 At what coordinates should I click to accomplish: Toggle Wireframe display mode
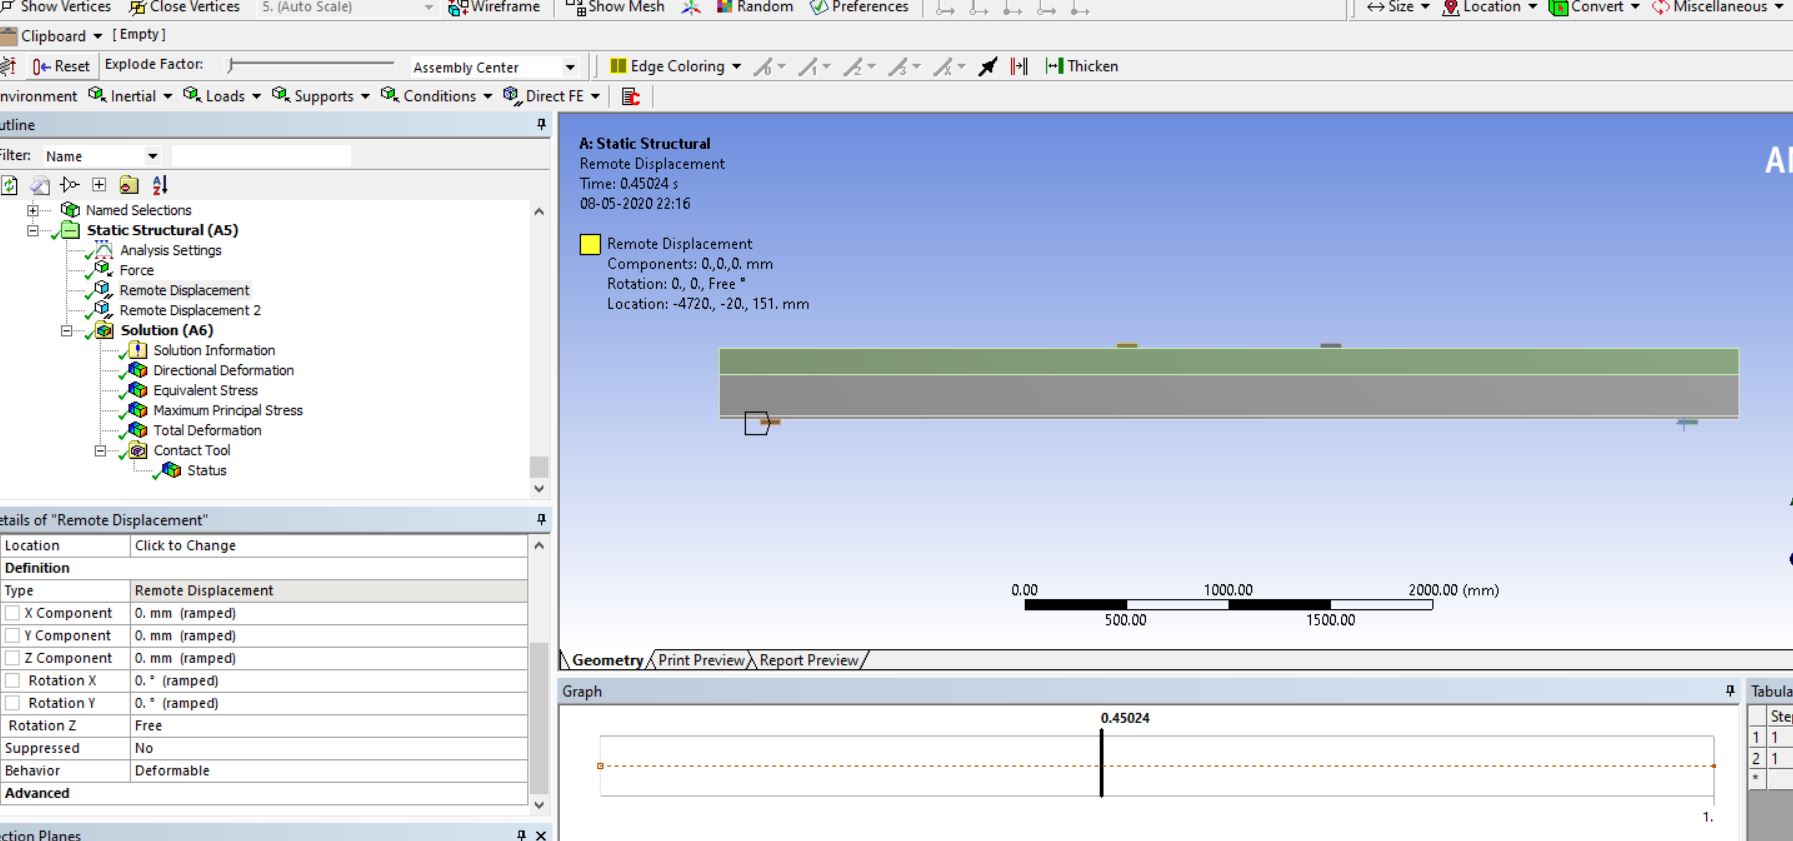(x=494, y=7)
